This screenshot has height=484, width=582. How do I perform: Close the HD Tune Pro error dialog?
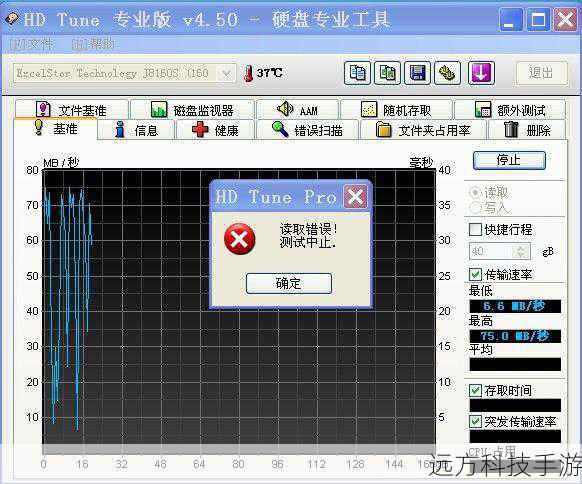(x=355, y=196)
